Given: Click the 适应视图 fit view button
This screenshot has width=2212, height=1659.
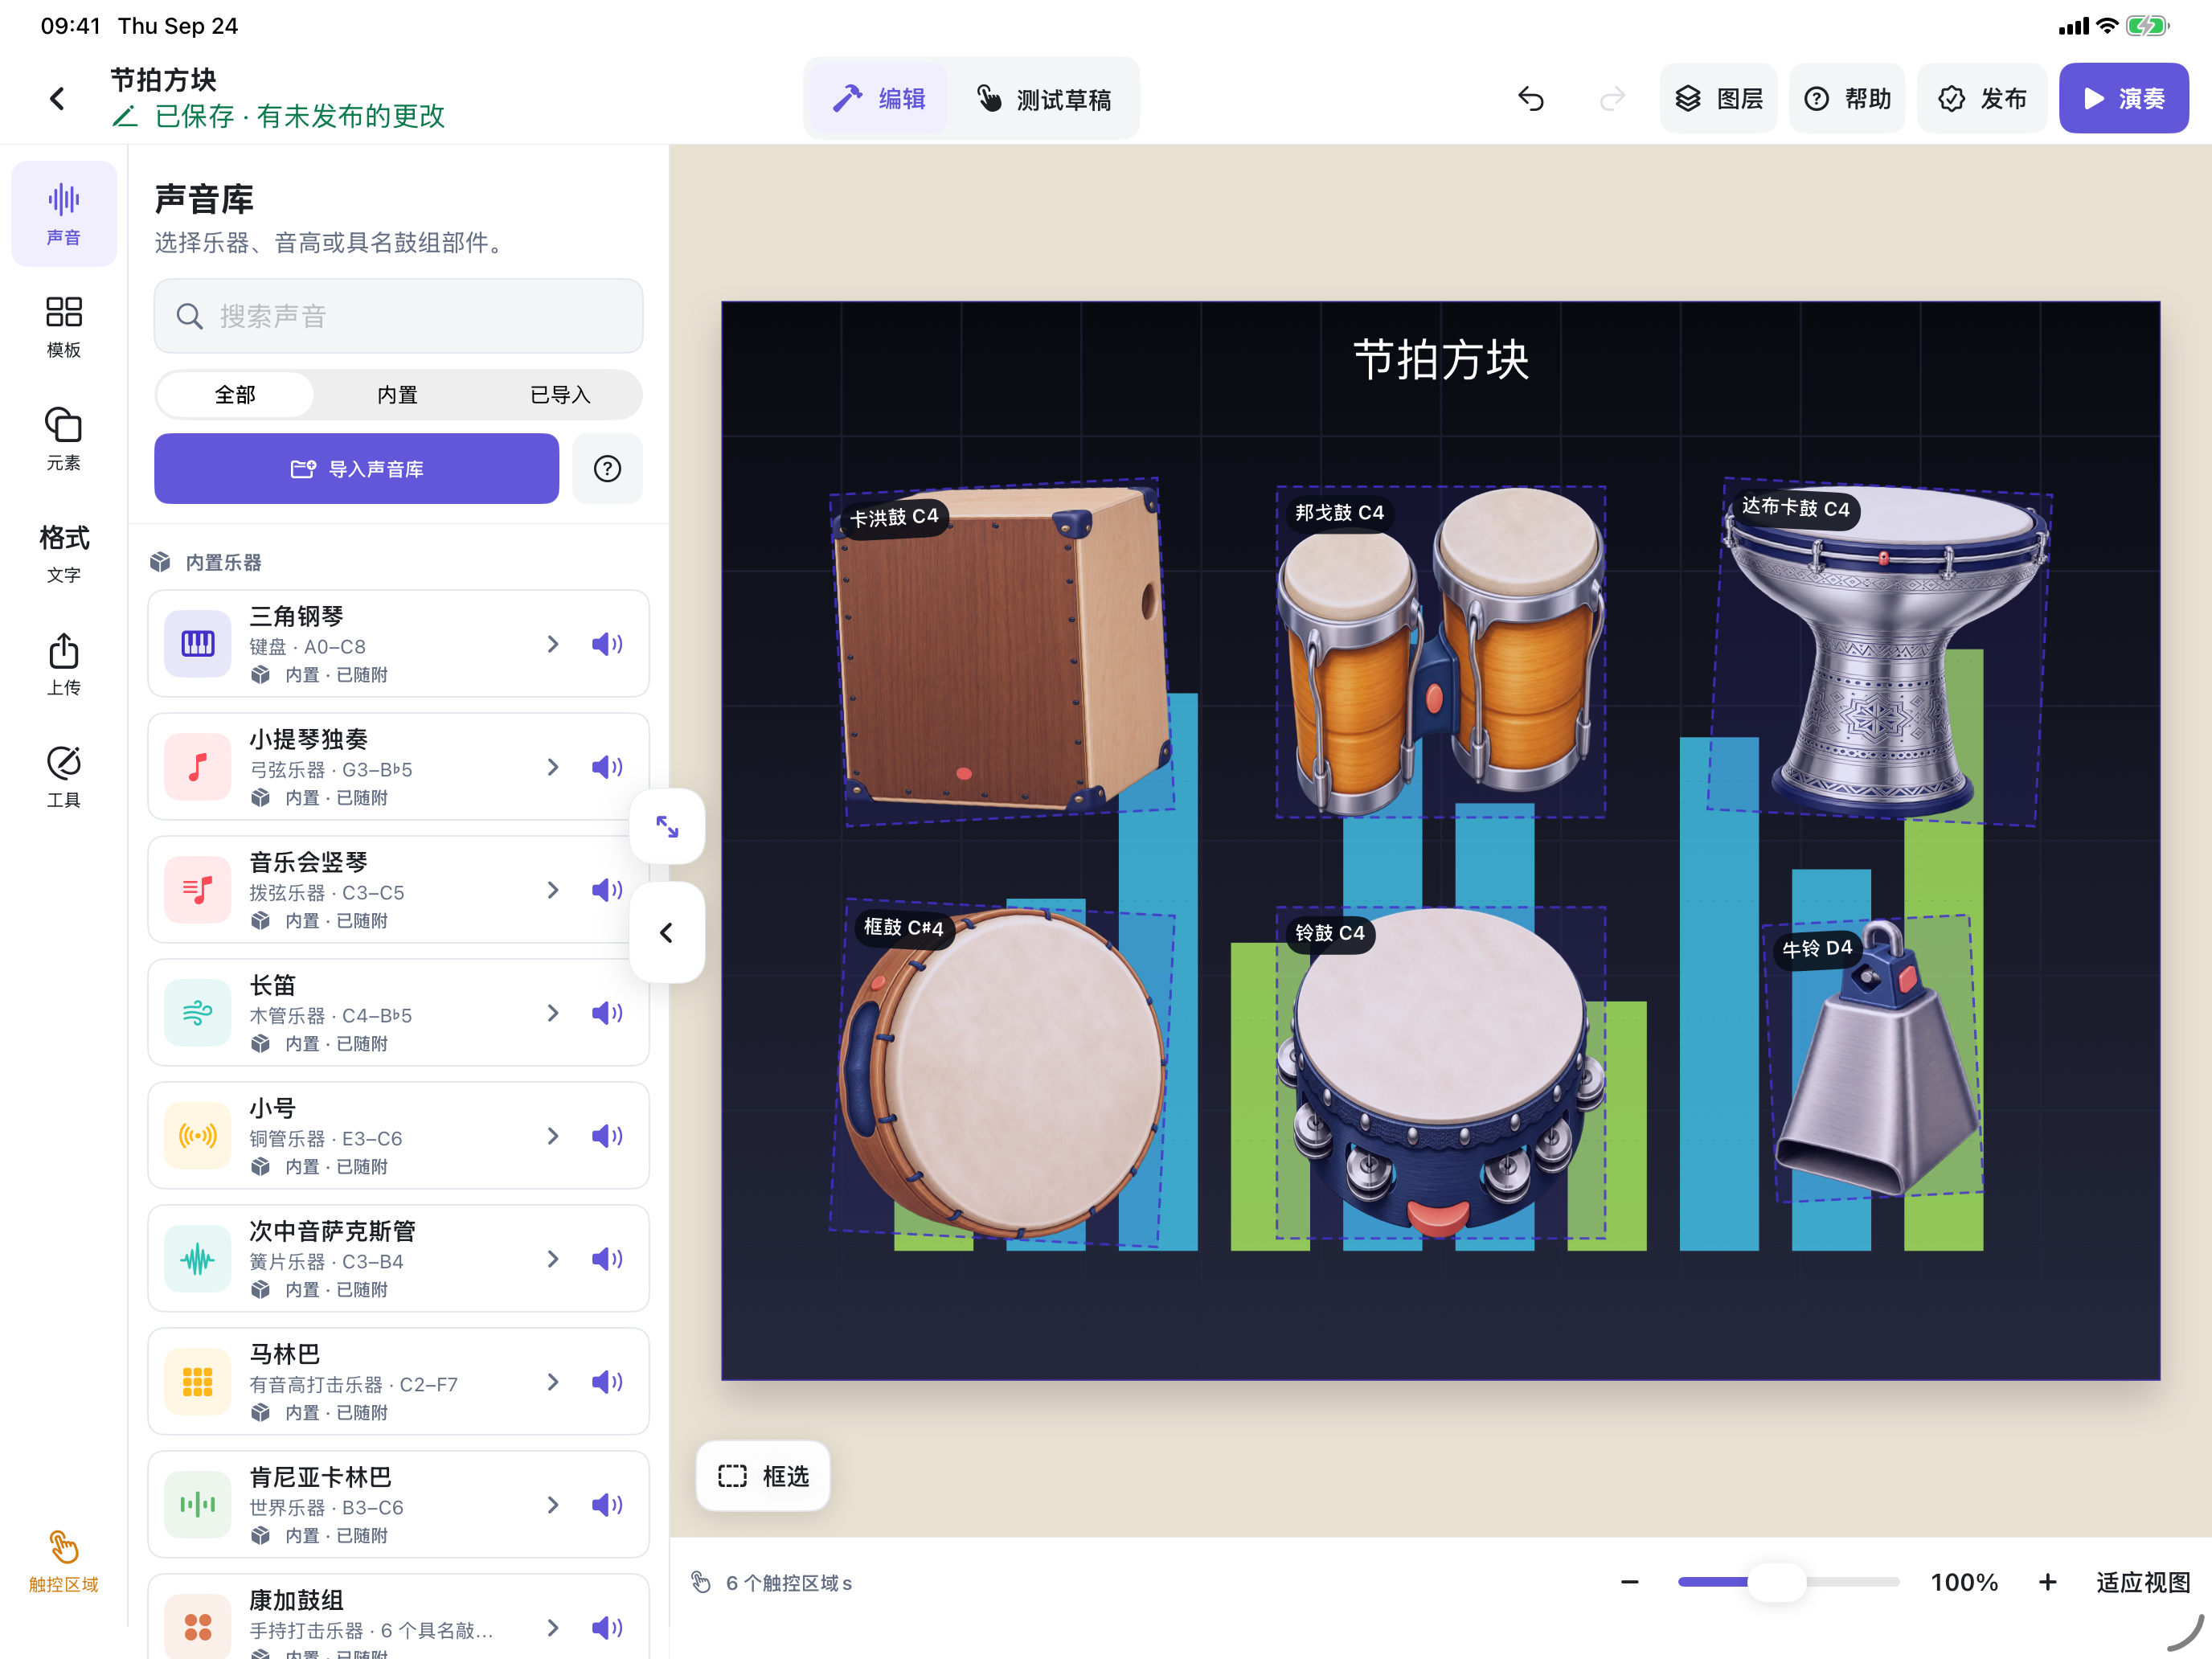Looking at the screenshot, I should pyautogui.click(x=2142, y=1582).
